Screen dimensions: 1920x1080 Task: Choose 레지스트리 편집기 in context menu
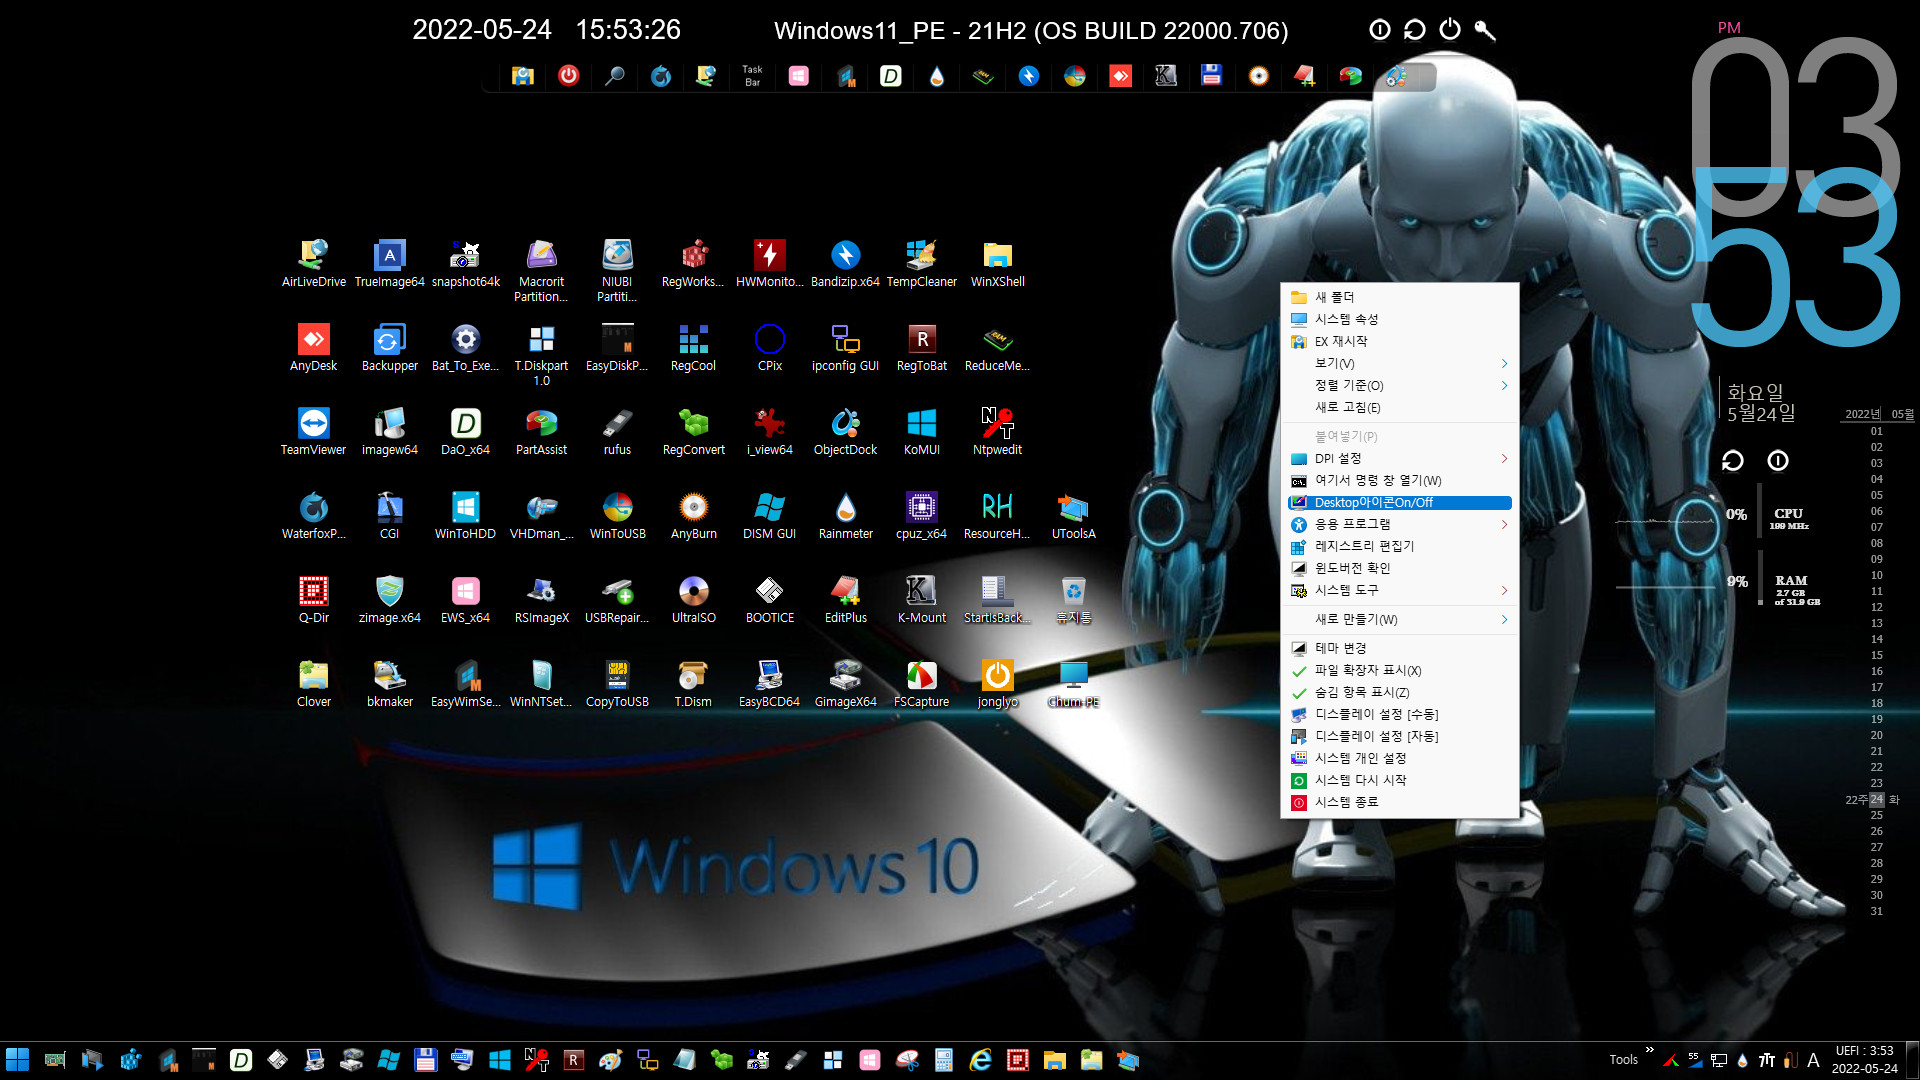1400,546
